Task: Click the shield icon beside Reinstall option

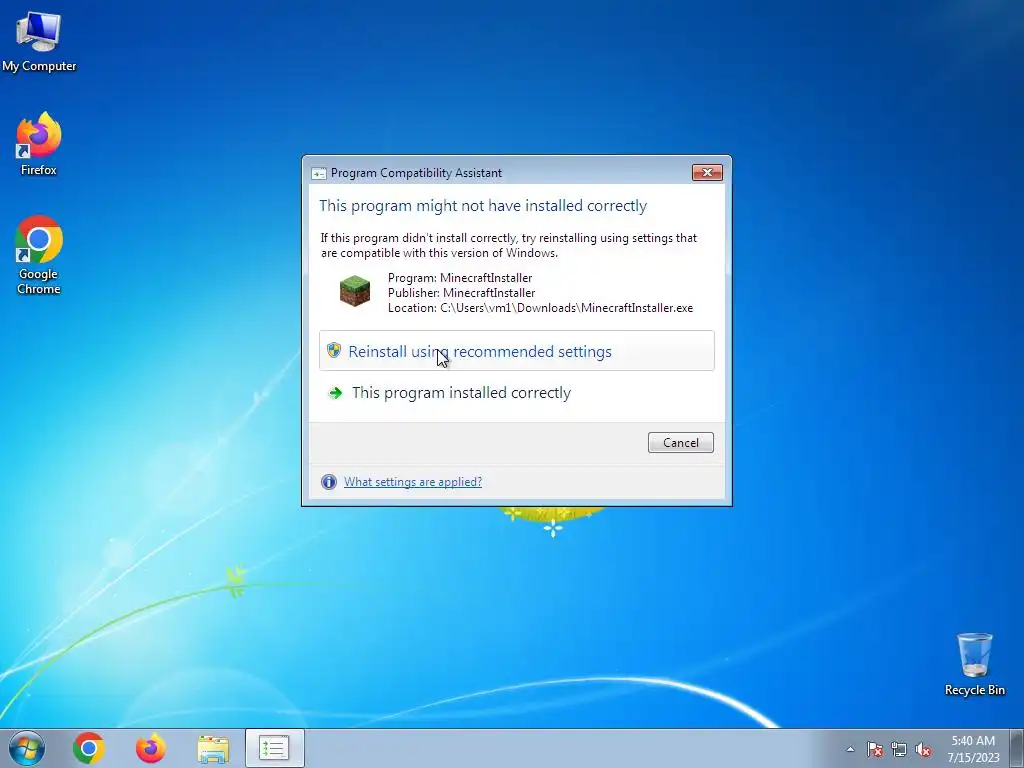Action: coord(334,350)
